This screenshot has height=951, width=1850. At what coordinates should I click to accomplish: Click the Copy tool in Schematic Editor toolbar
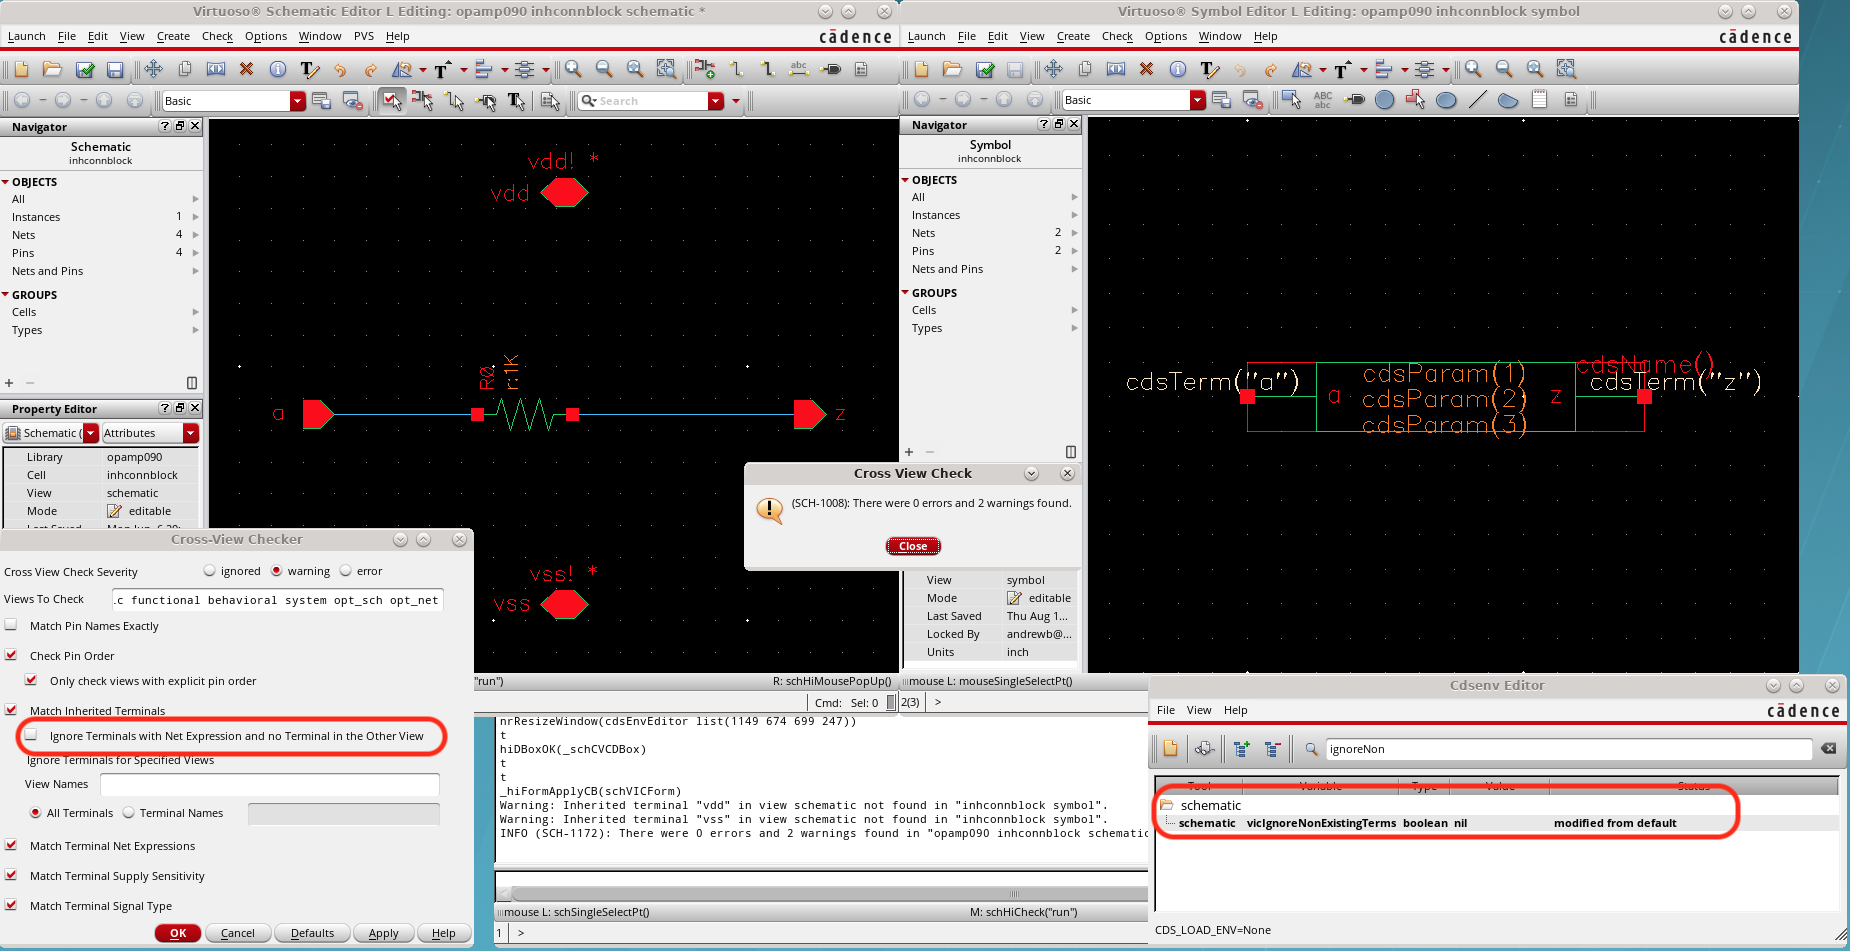[x=185, y=69]
